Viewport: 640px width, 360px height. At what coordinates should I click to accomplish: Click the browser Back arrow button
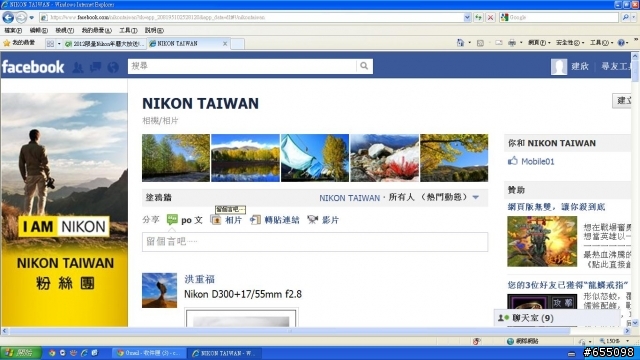click(x=8, y=17)
